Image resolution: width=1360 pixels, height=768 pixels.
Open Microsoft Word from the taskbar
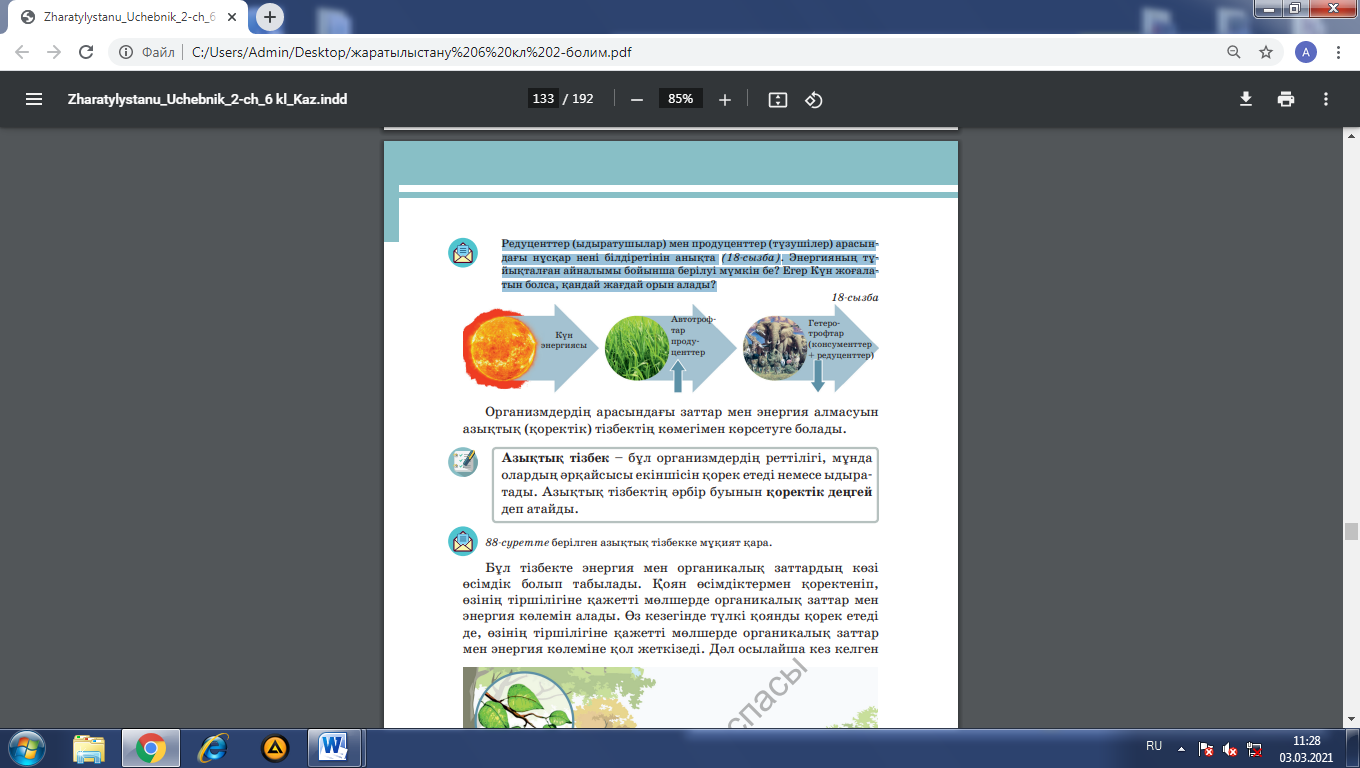coord(333,747)
